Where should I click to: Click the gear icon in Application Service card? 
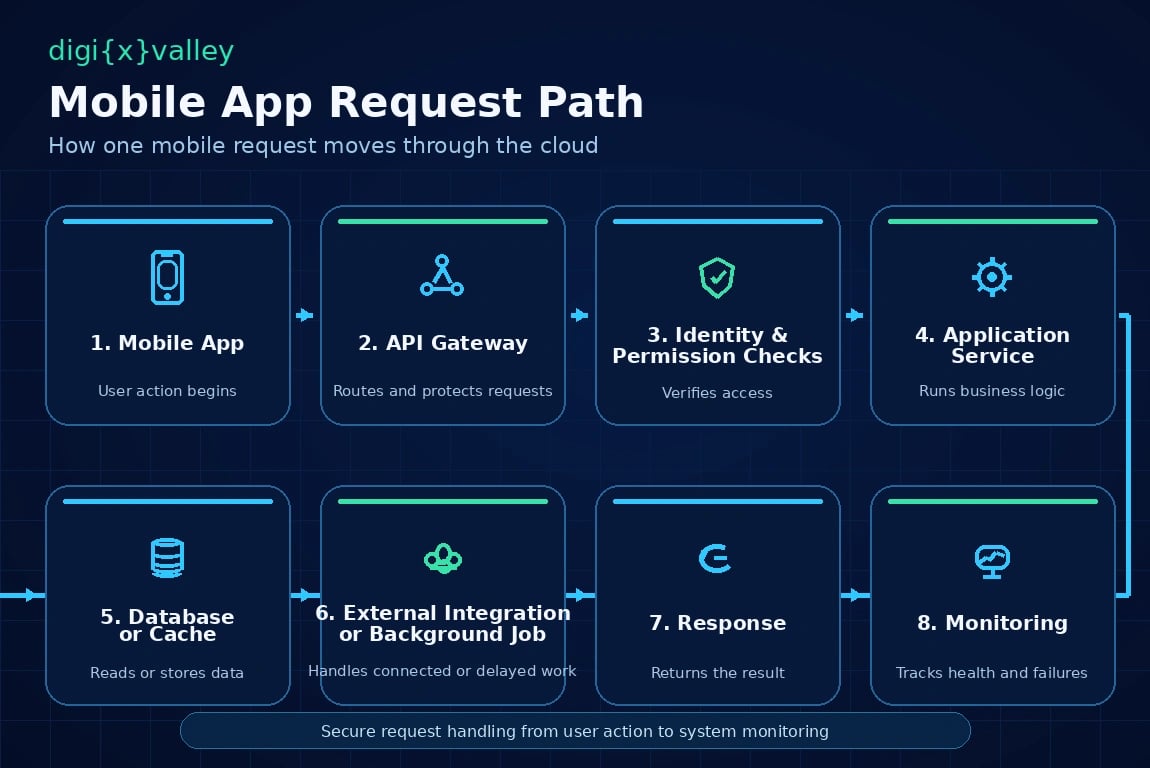pyautogui.click(x=992, y=277)
